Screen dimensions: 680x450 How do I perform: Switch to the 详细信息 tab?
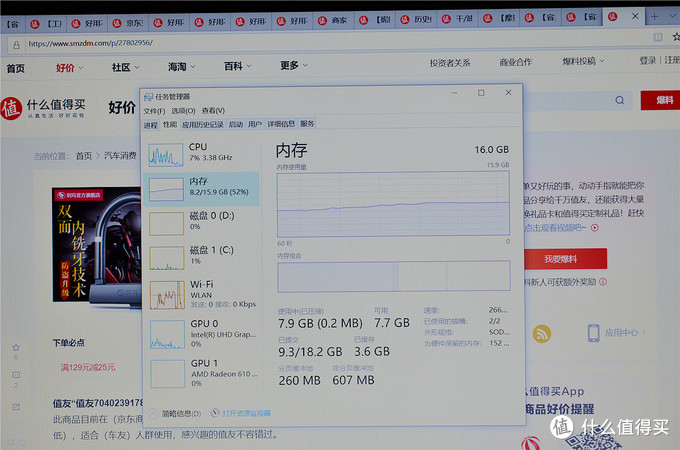[x=281, y=124]
